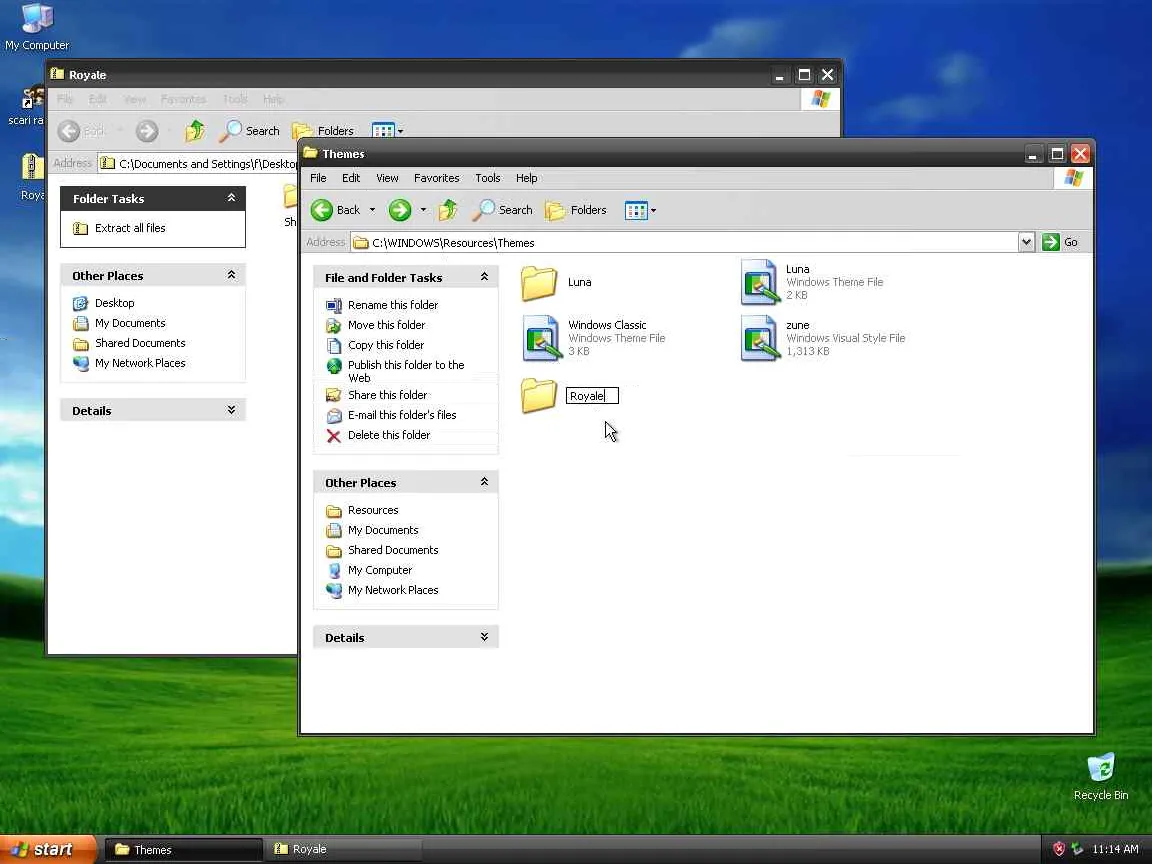Open Shared Documents in Themes Other Places

click(x=393, y=550)
